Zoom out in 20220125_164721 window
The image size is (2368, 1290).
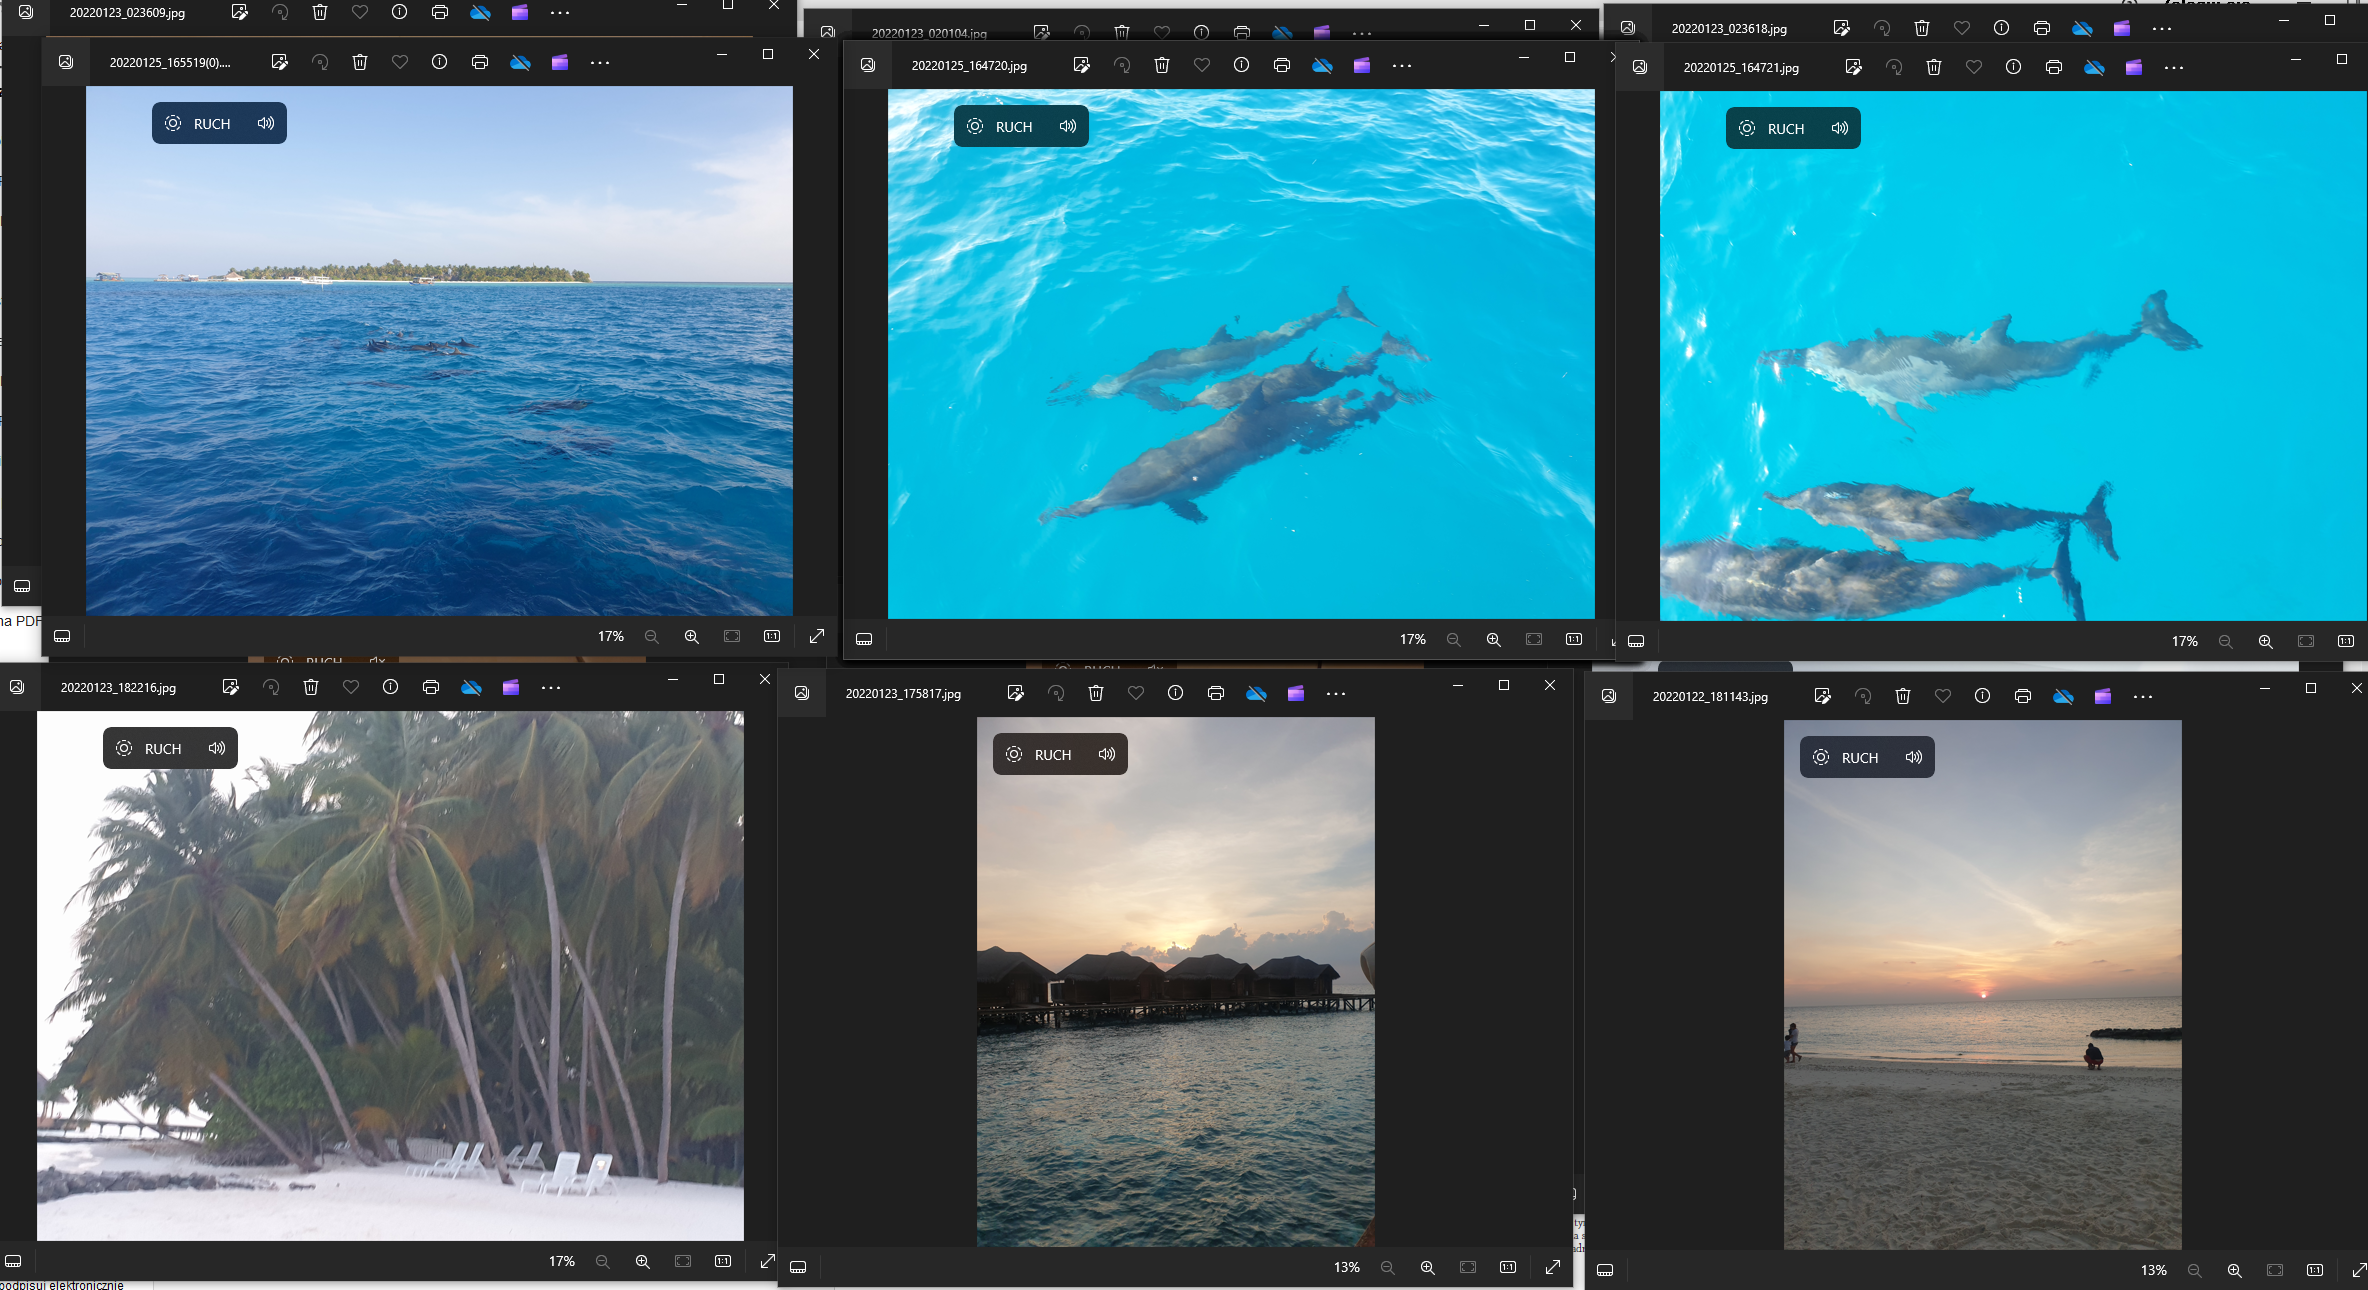coord(2225,641)
